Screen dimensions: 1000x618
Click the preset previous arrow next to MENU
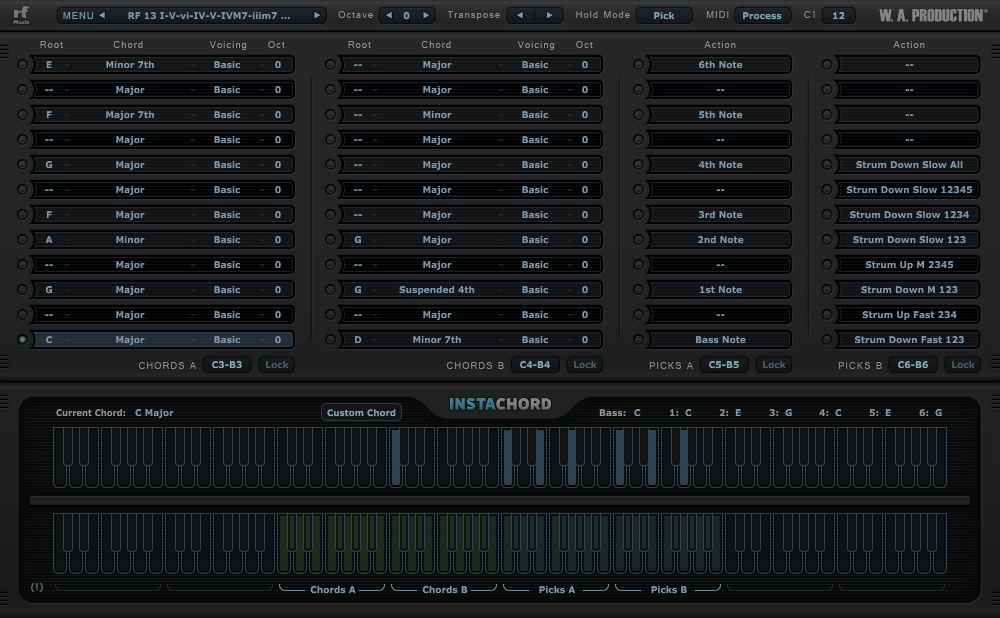tap(102, 15)
